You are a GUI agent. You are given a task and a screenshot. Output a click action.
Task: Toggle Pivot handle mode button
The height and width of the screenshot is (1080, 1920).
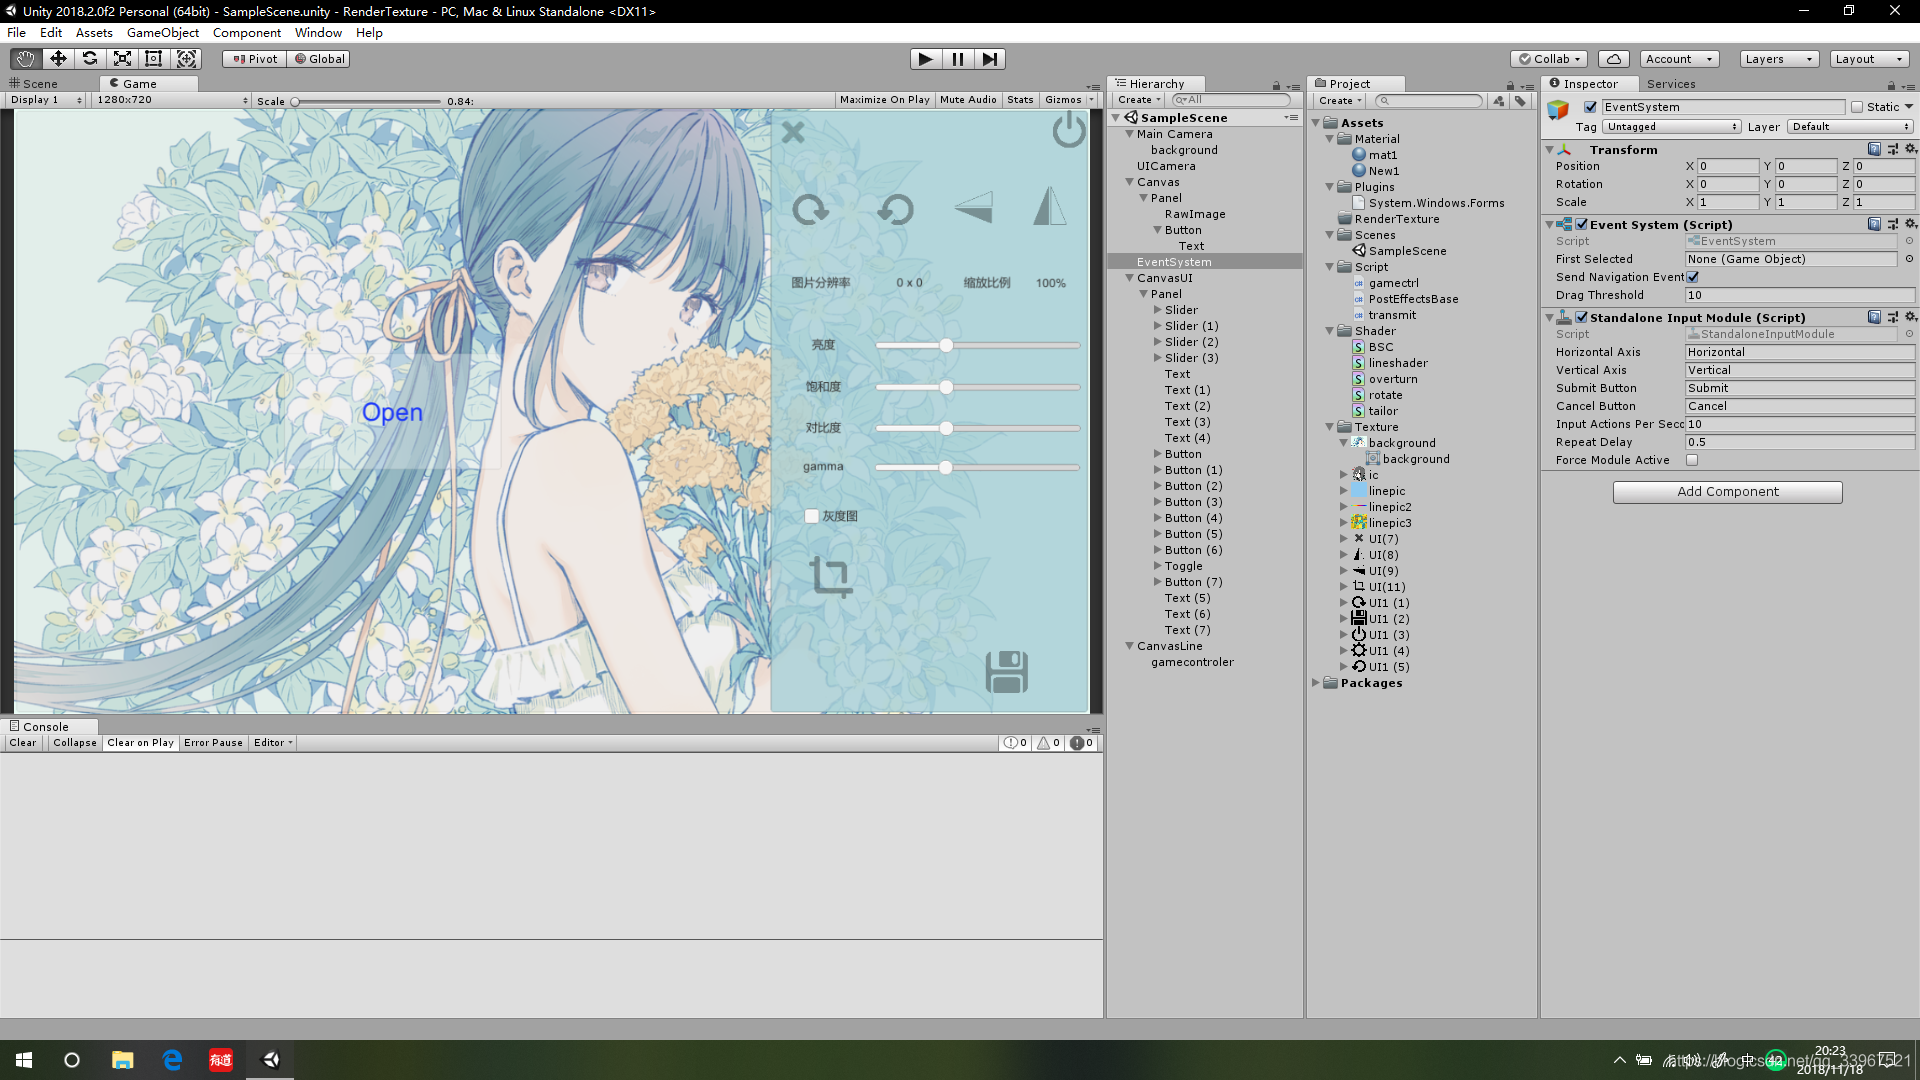click(x=254, y=59)
